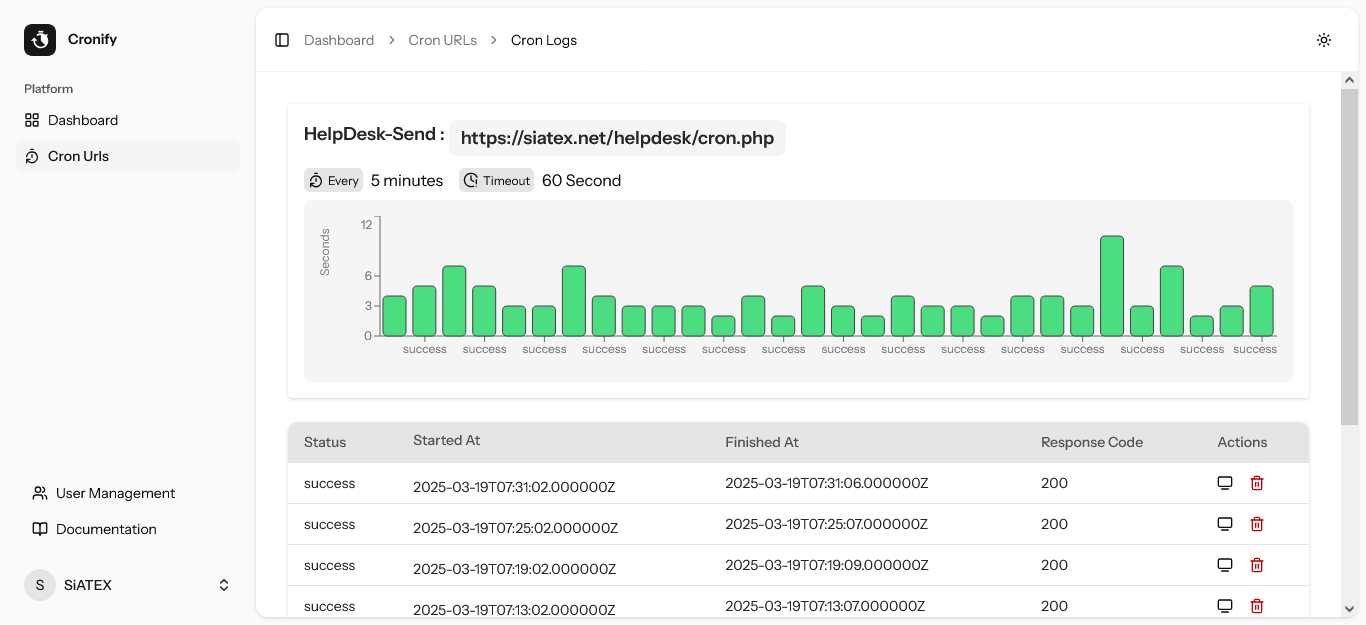Click the sidebar collapse panel icon
The width and height of the screenshot is (1366, 625).
(282, 39)
